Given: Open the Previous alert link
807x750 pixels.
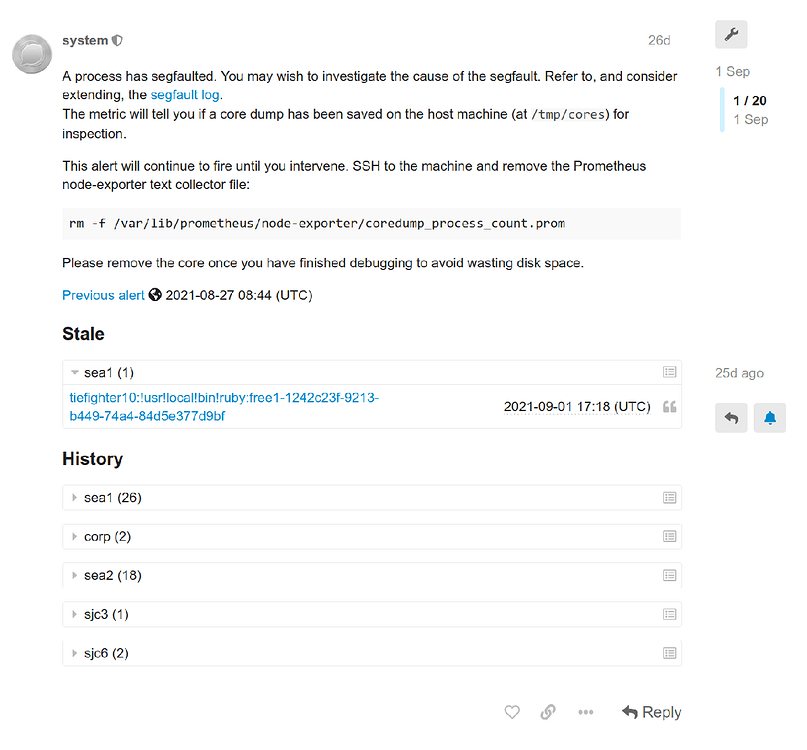Looking at the screenshot, I should click(x=103, y=295).
